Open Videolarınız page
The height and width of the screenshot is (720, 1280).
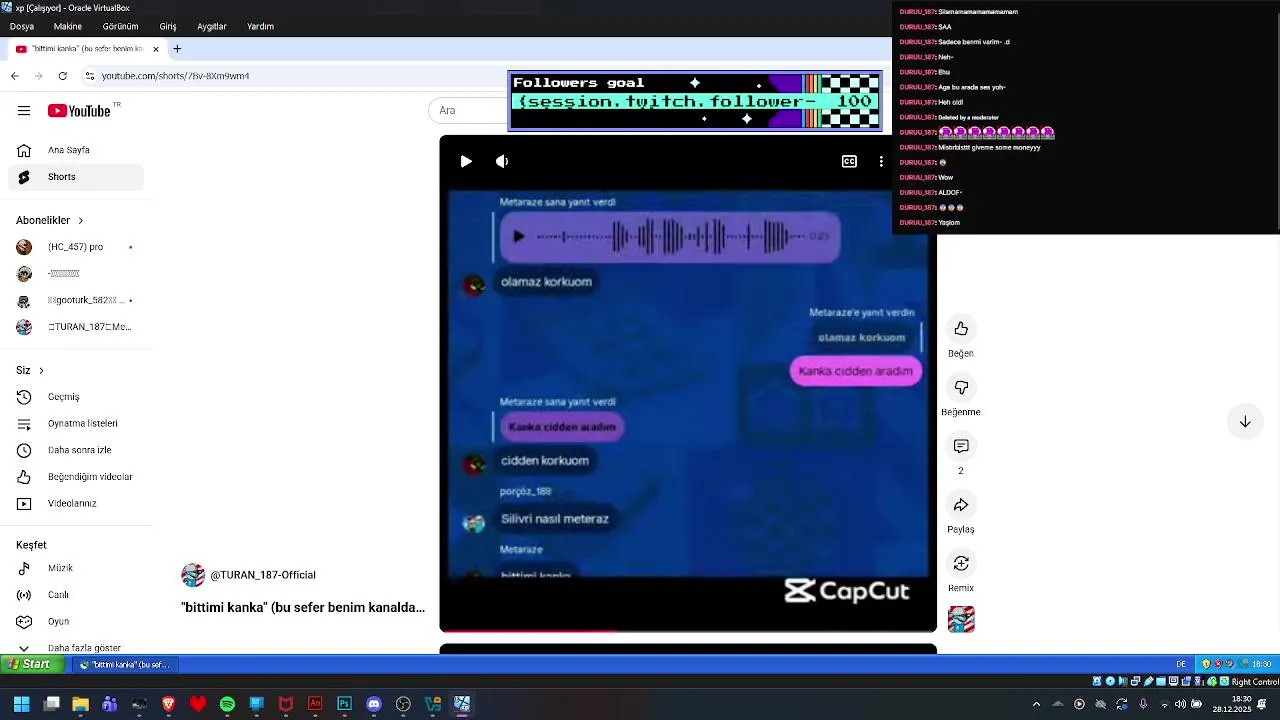[x=76, y=504]
